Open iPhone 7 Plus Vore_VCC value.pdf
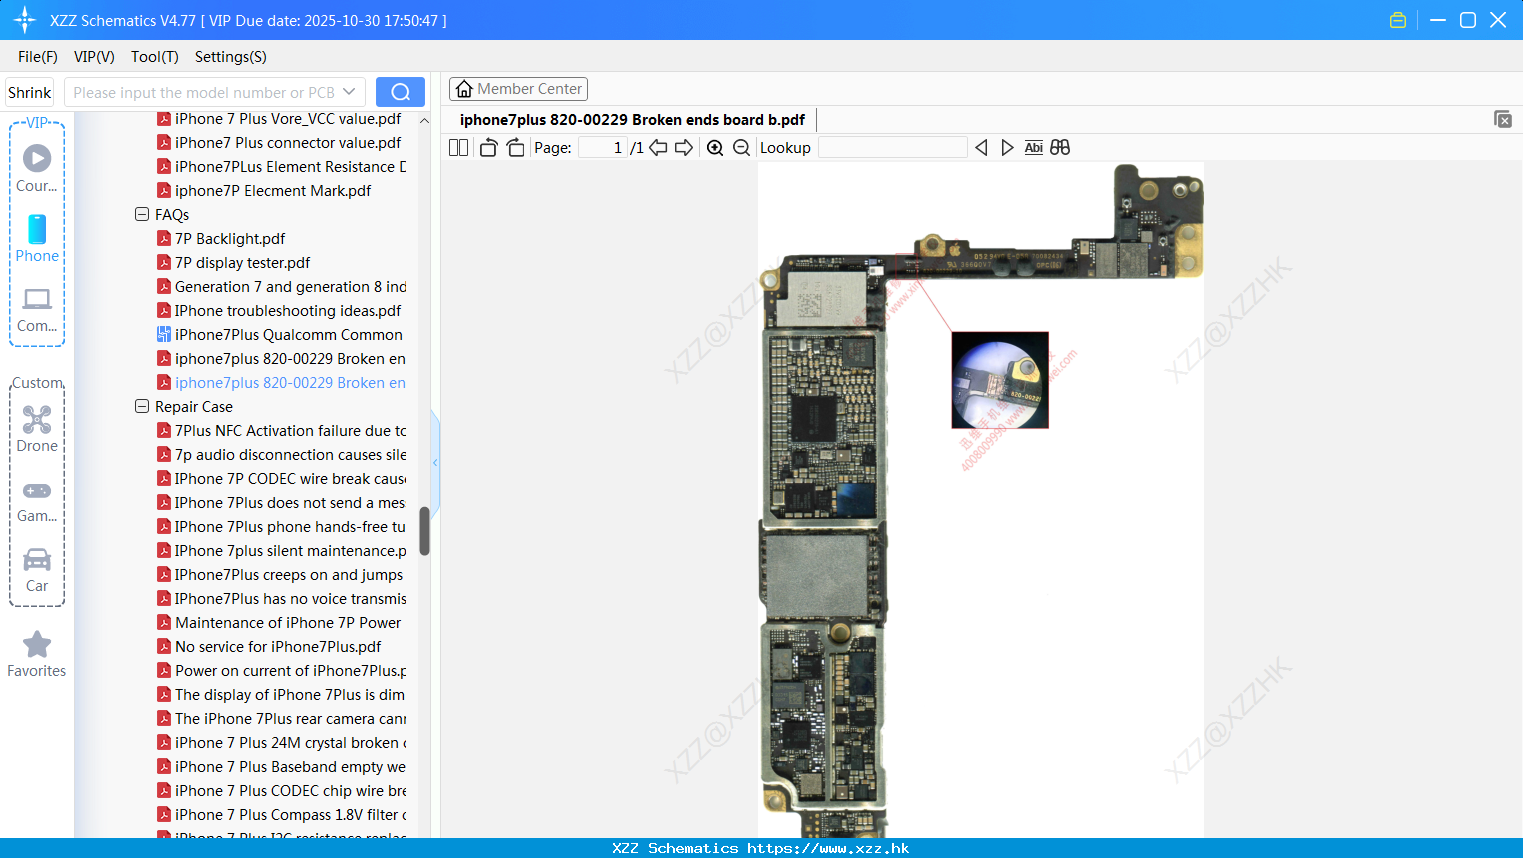The width and height of the screenshot is (1523, 858). coord(288,118)
